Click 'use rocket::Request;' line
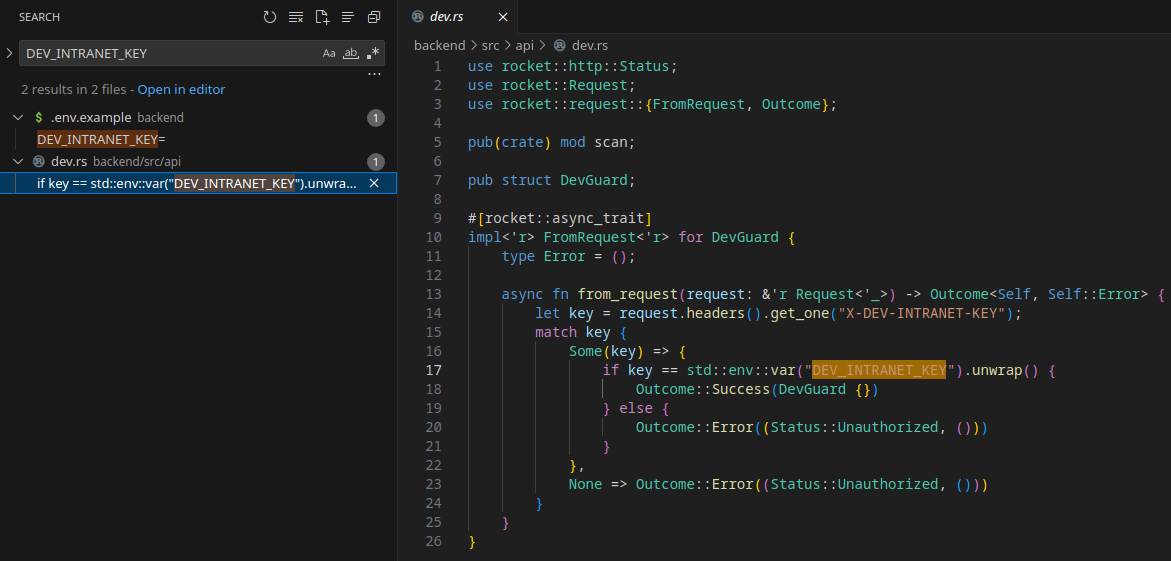Screen dimensions: 1171x561 click(x=551, y=85)
